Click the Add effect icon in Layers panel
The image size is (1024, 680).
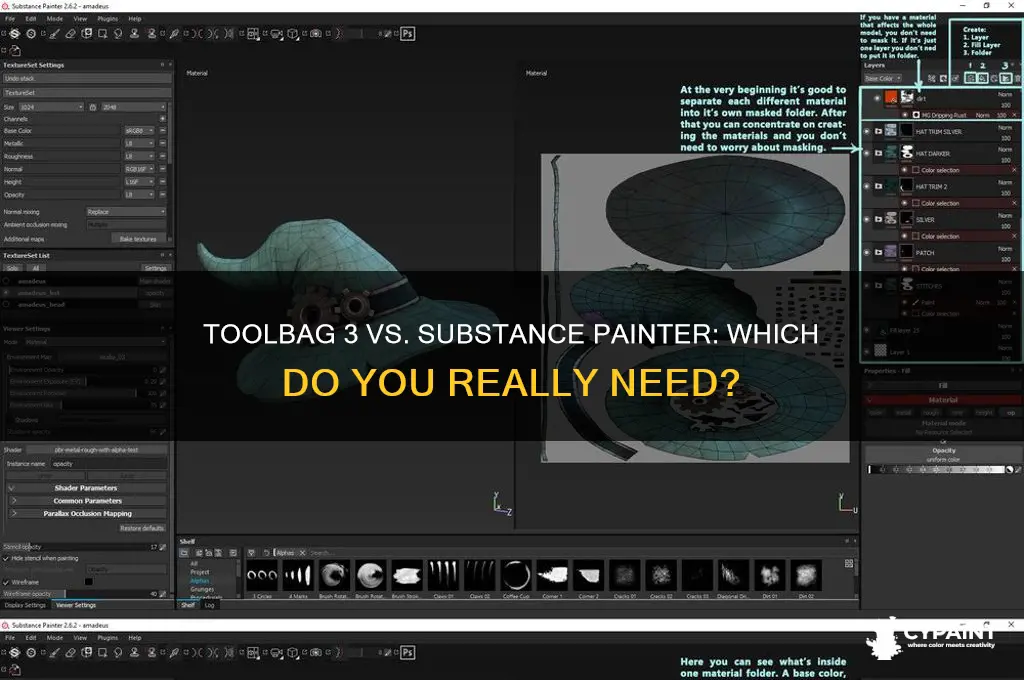(x=932, y=78)
